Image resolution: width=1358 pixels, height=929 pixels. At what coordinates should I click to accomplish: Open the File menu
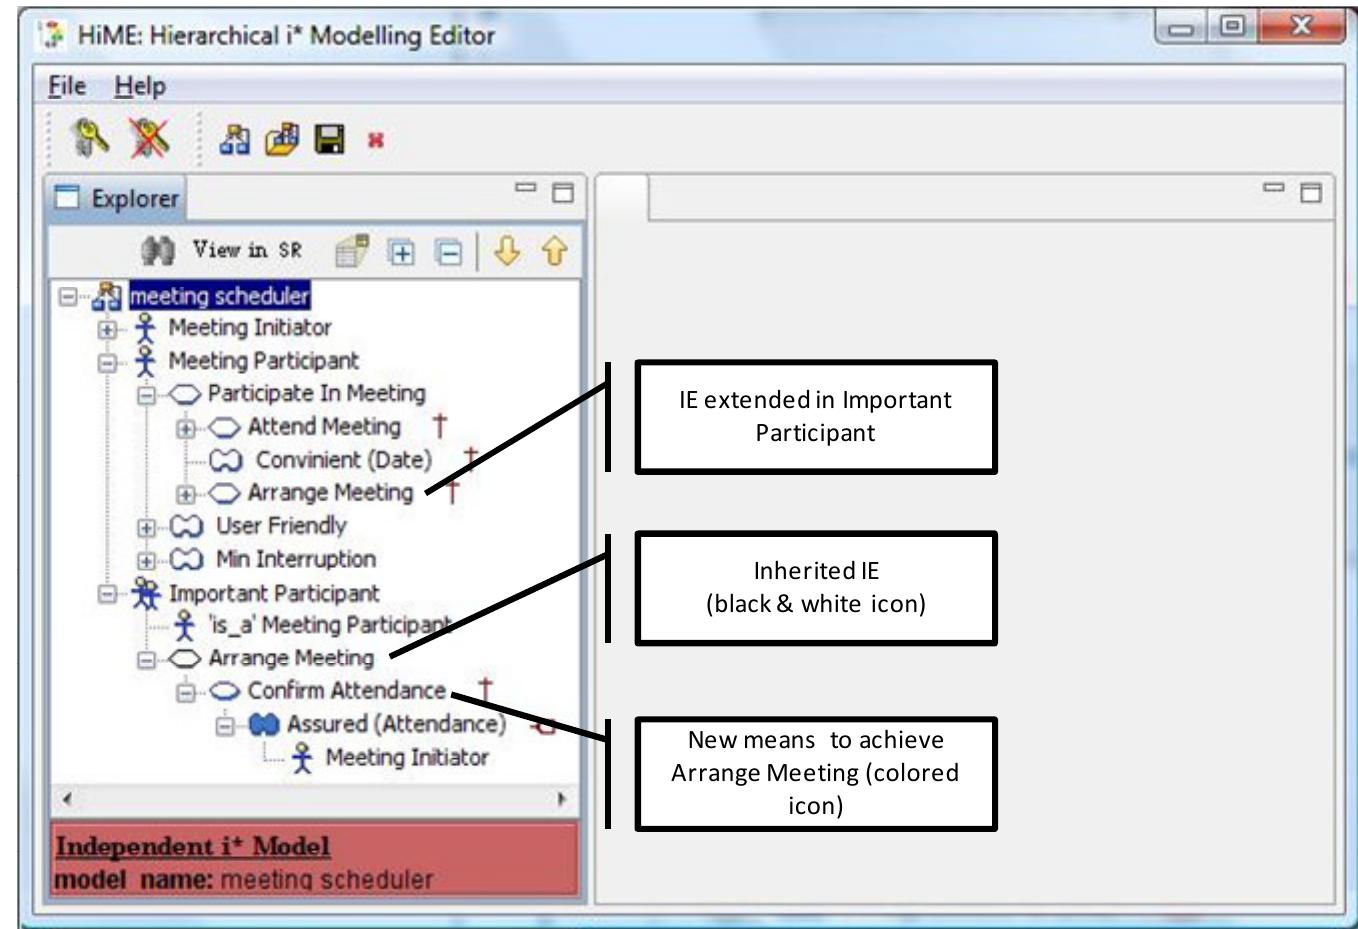pyautogui.click(x=67, y=86)
